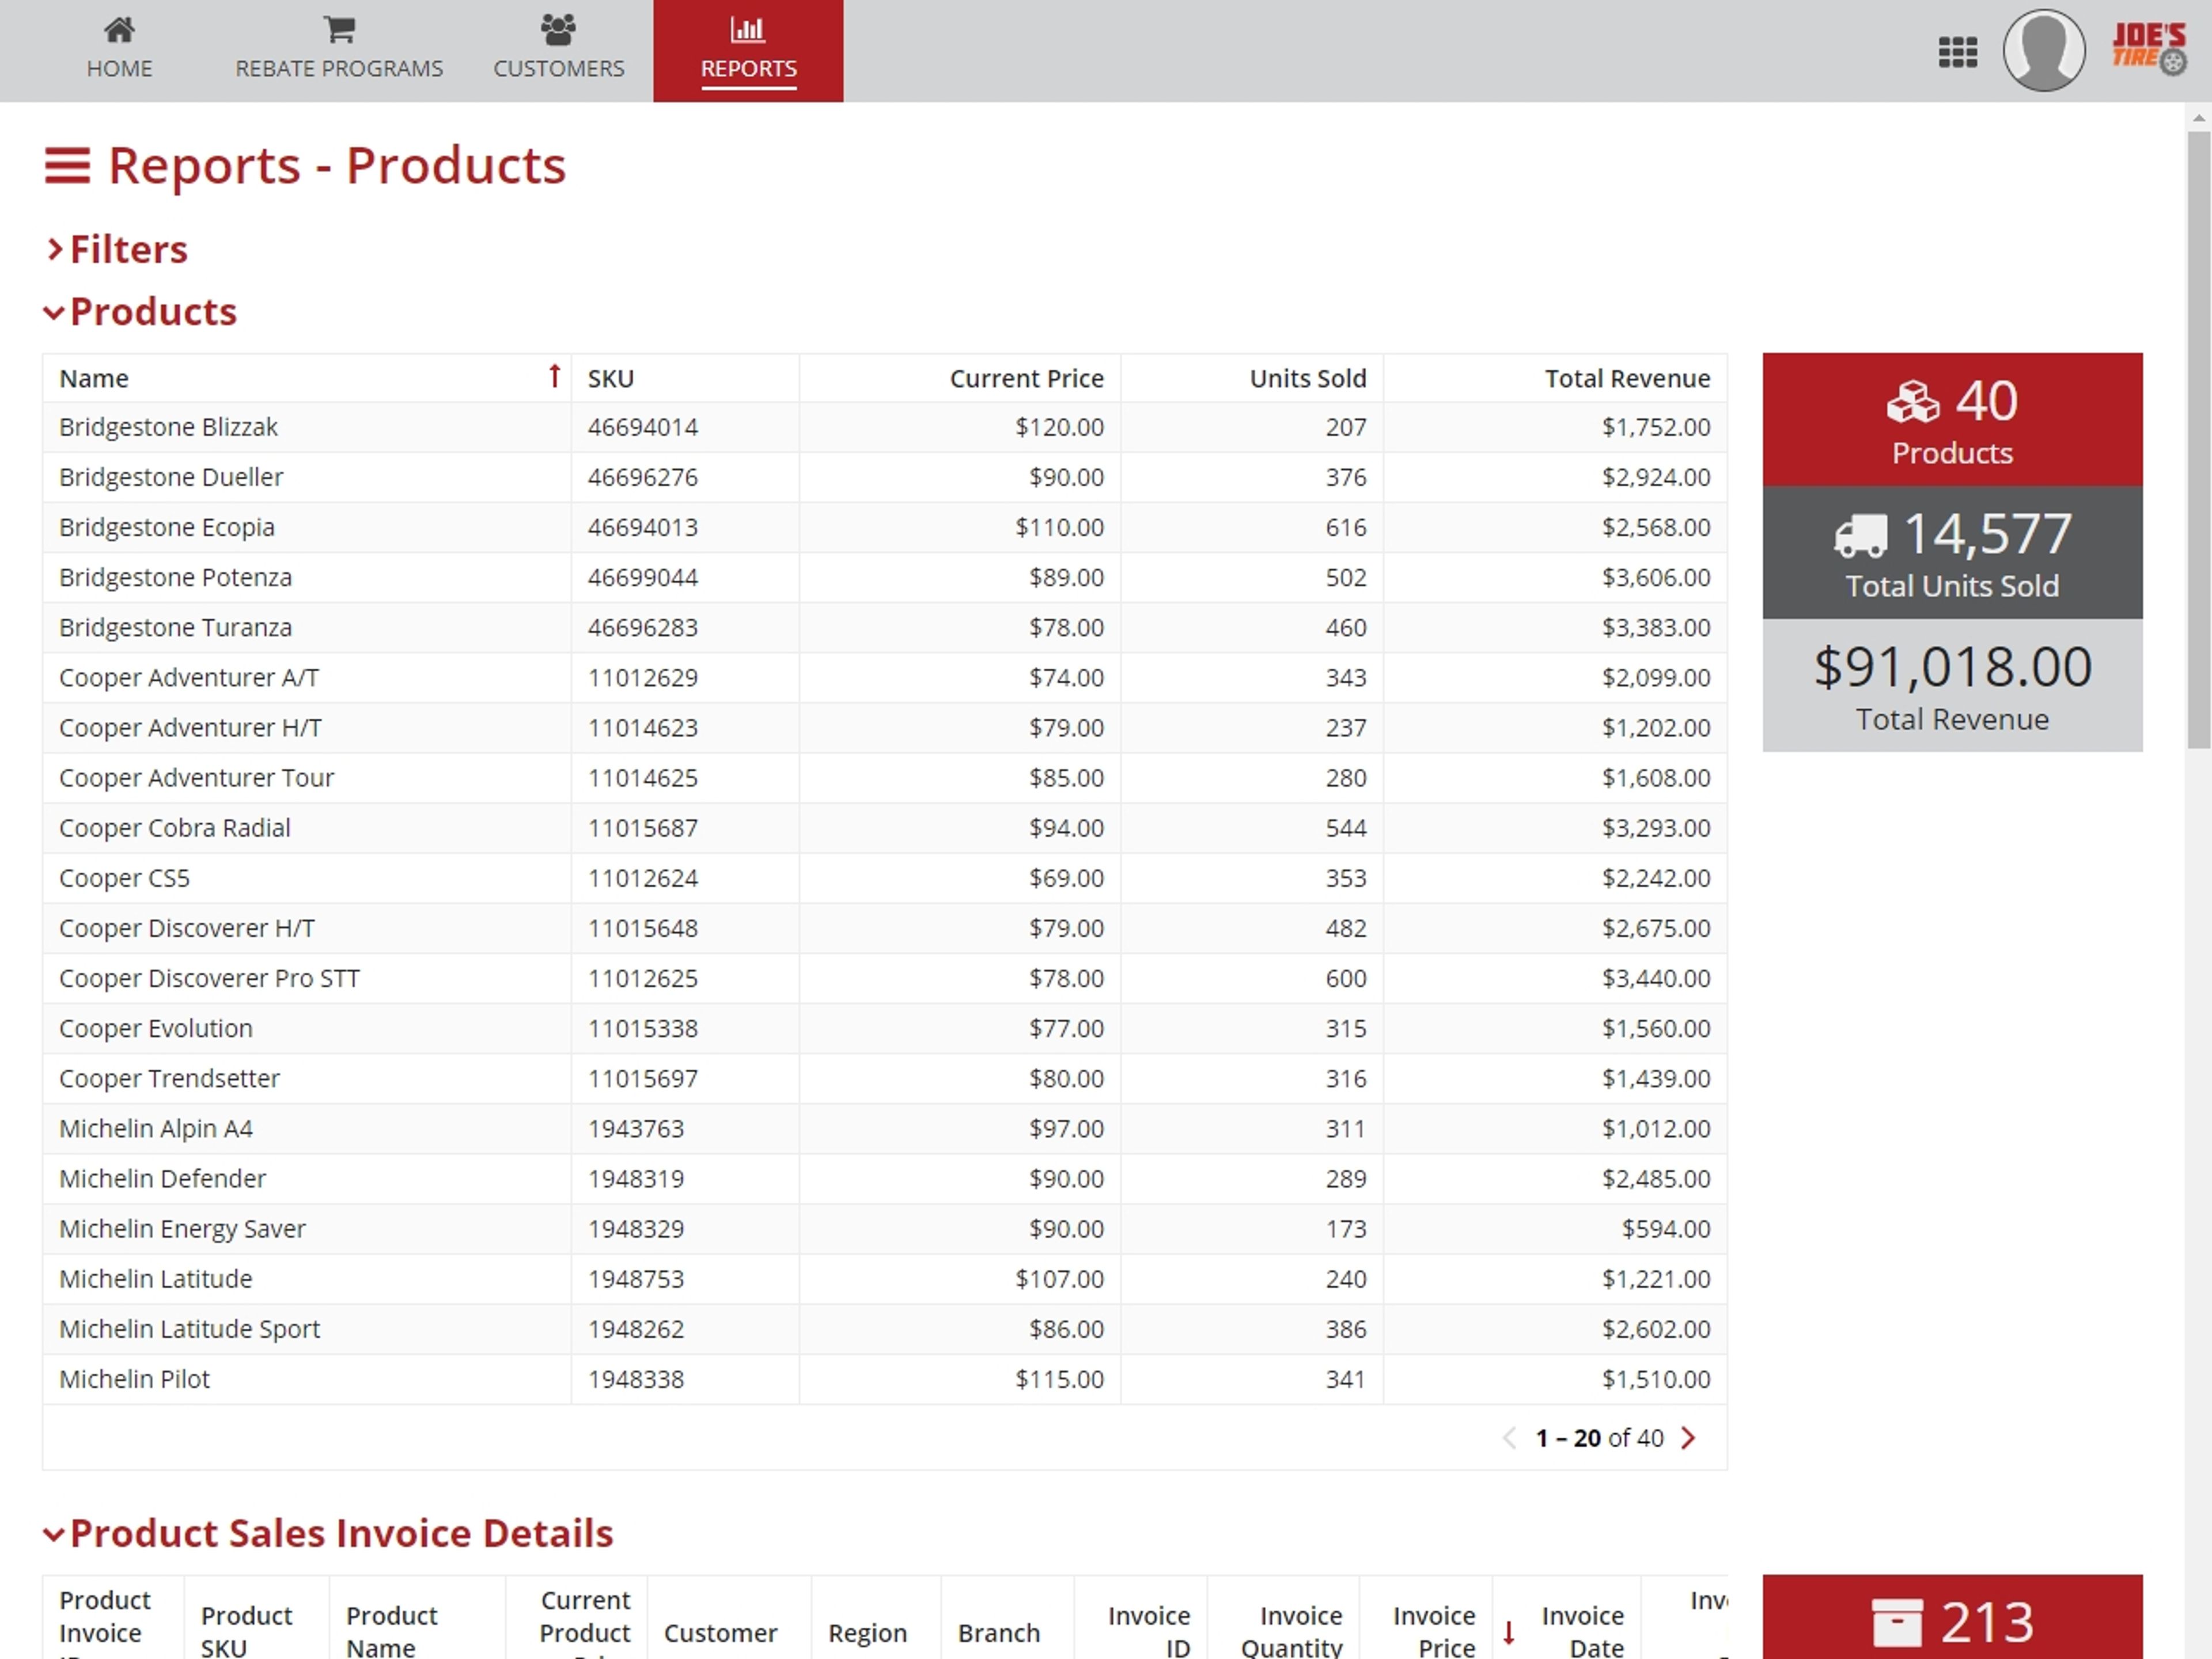This screenshot has height=1659, width=2212.
Task: Click the page vertical scrollbar thumb
Action: point(2198,440)
